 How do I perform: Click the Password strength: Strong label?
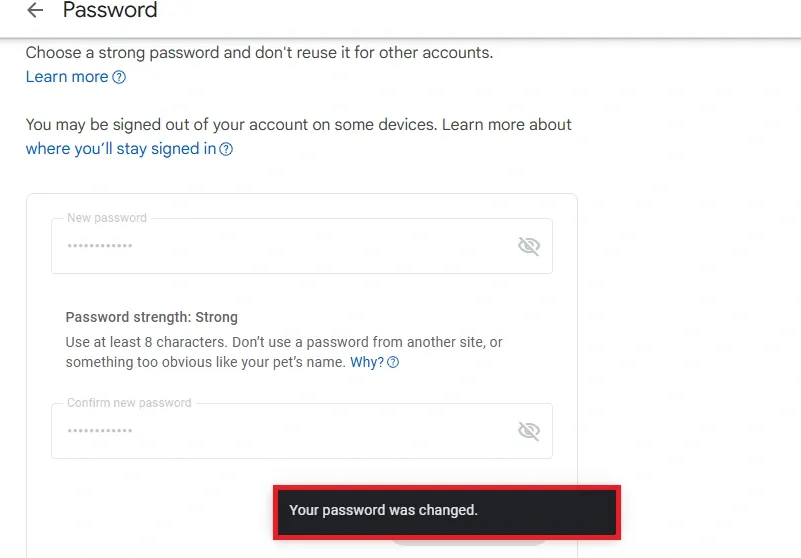[x=151, y=317]
